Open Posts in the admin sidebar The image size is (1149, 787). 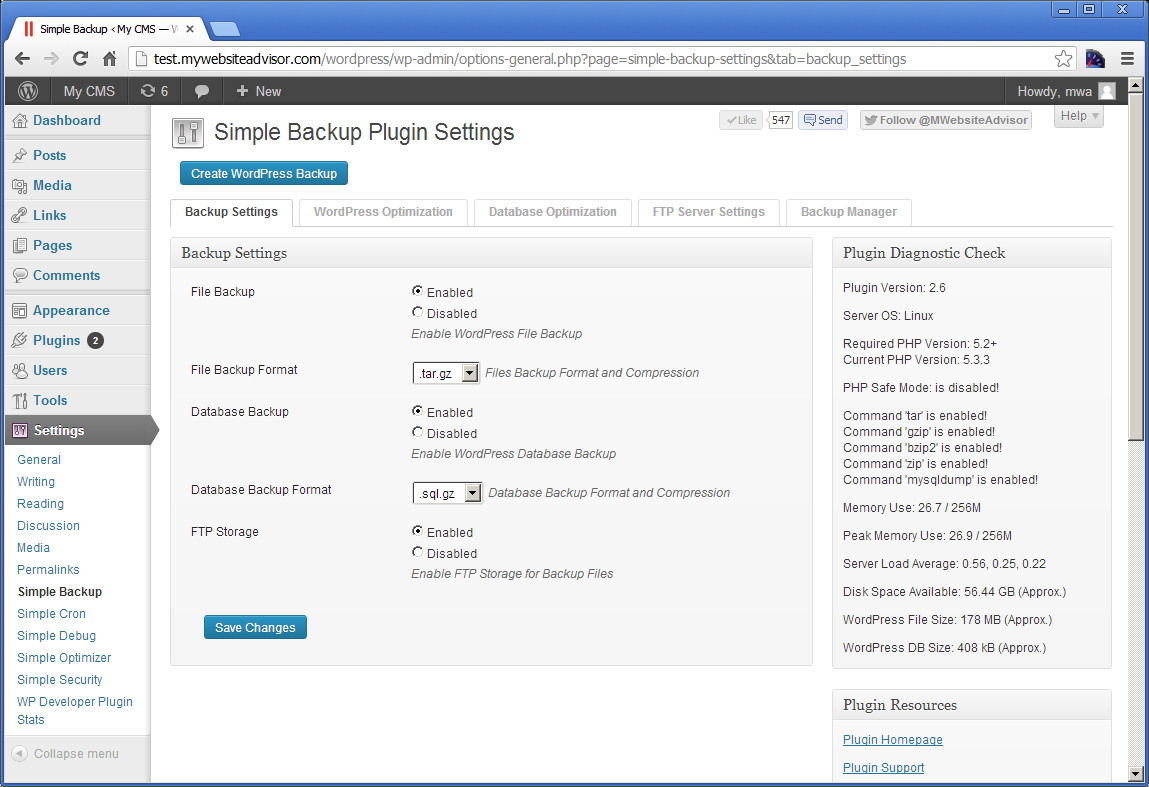pyautogui.click(x=49, y=155)
